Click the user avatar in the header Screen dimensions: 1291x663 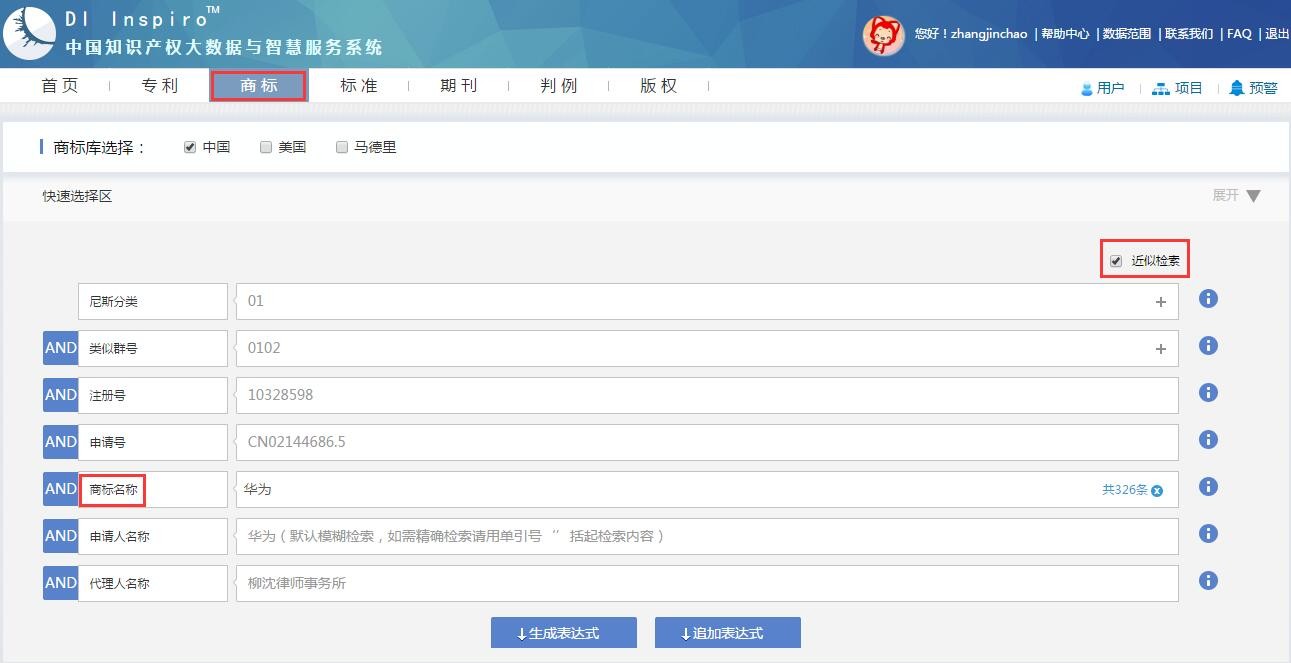tap(883, 36)
